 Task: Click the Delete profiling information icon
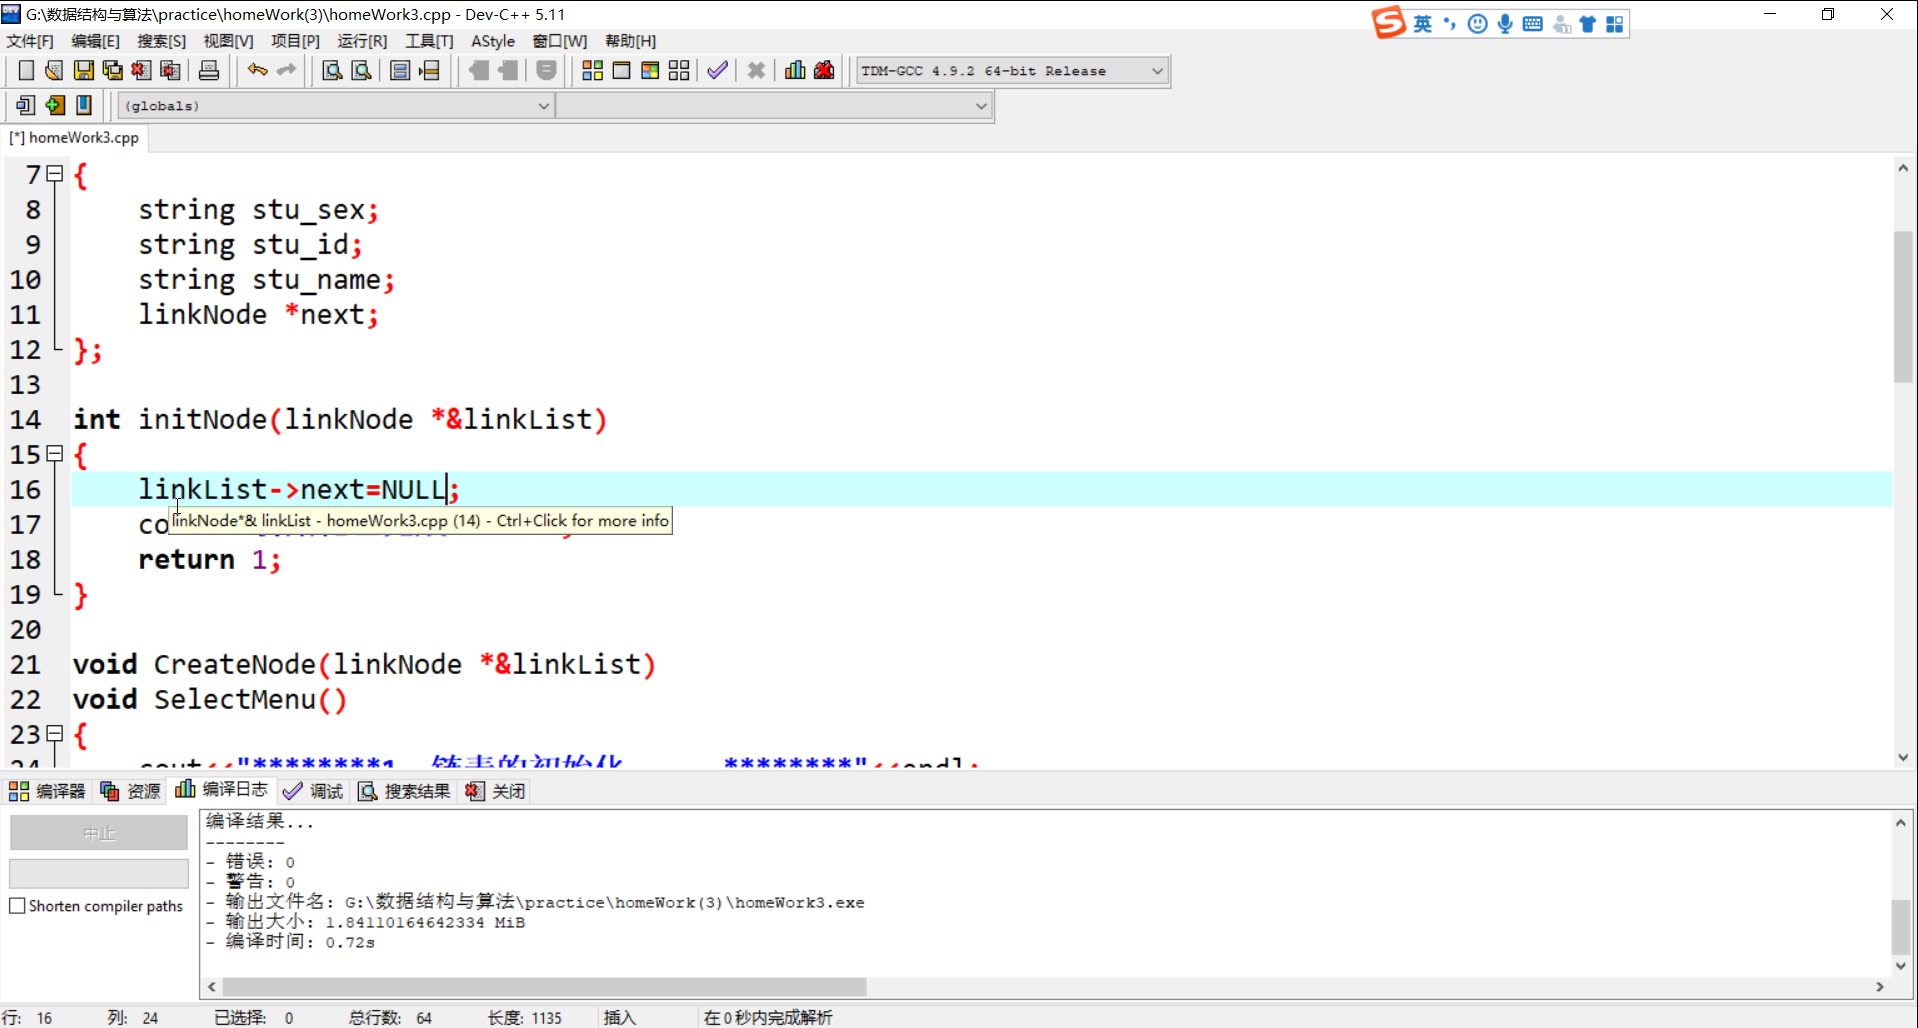coord(824,70)
